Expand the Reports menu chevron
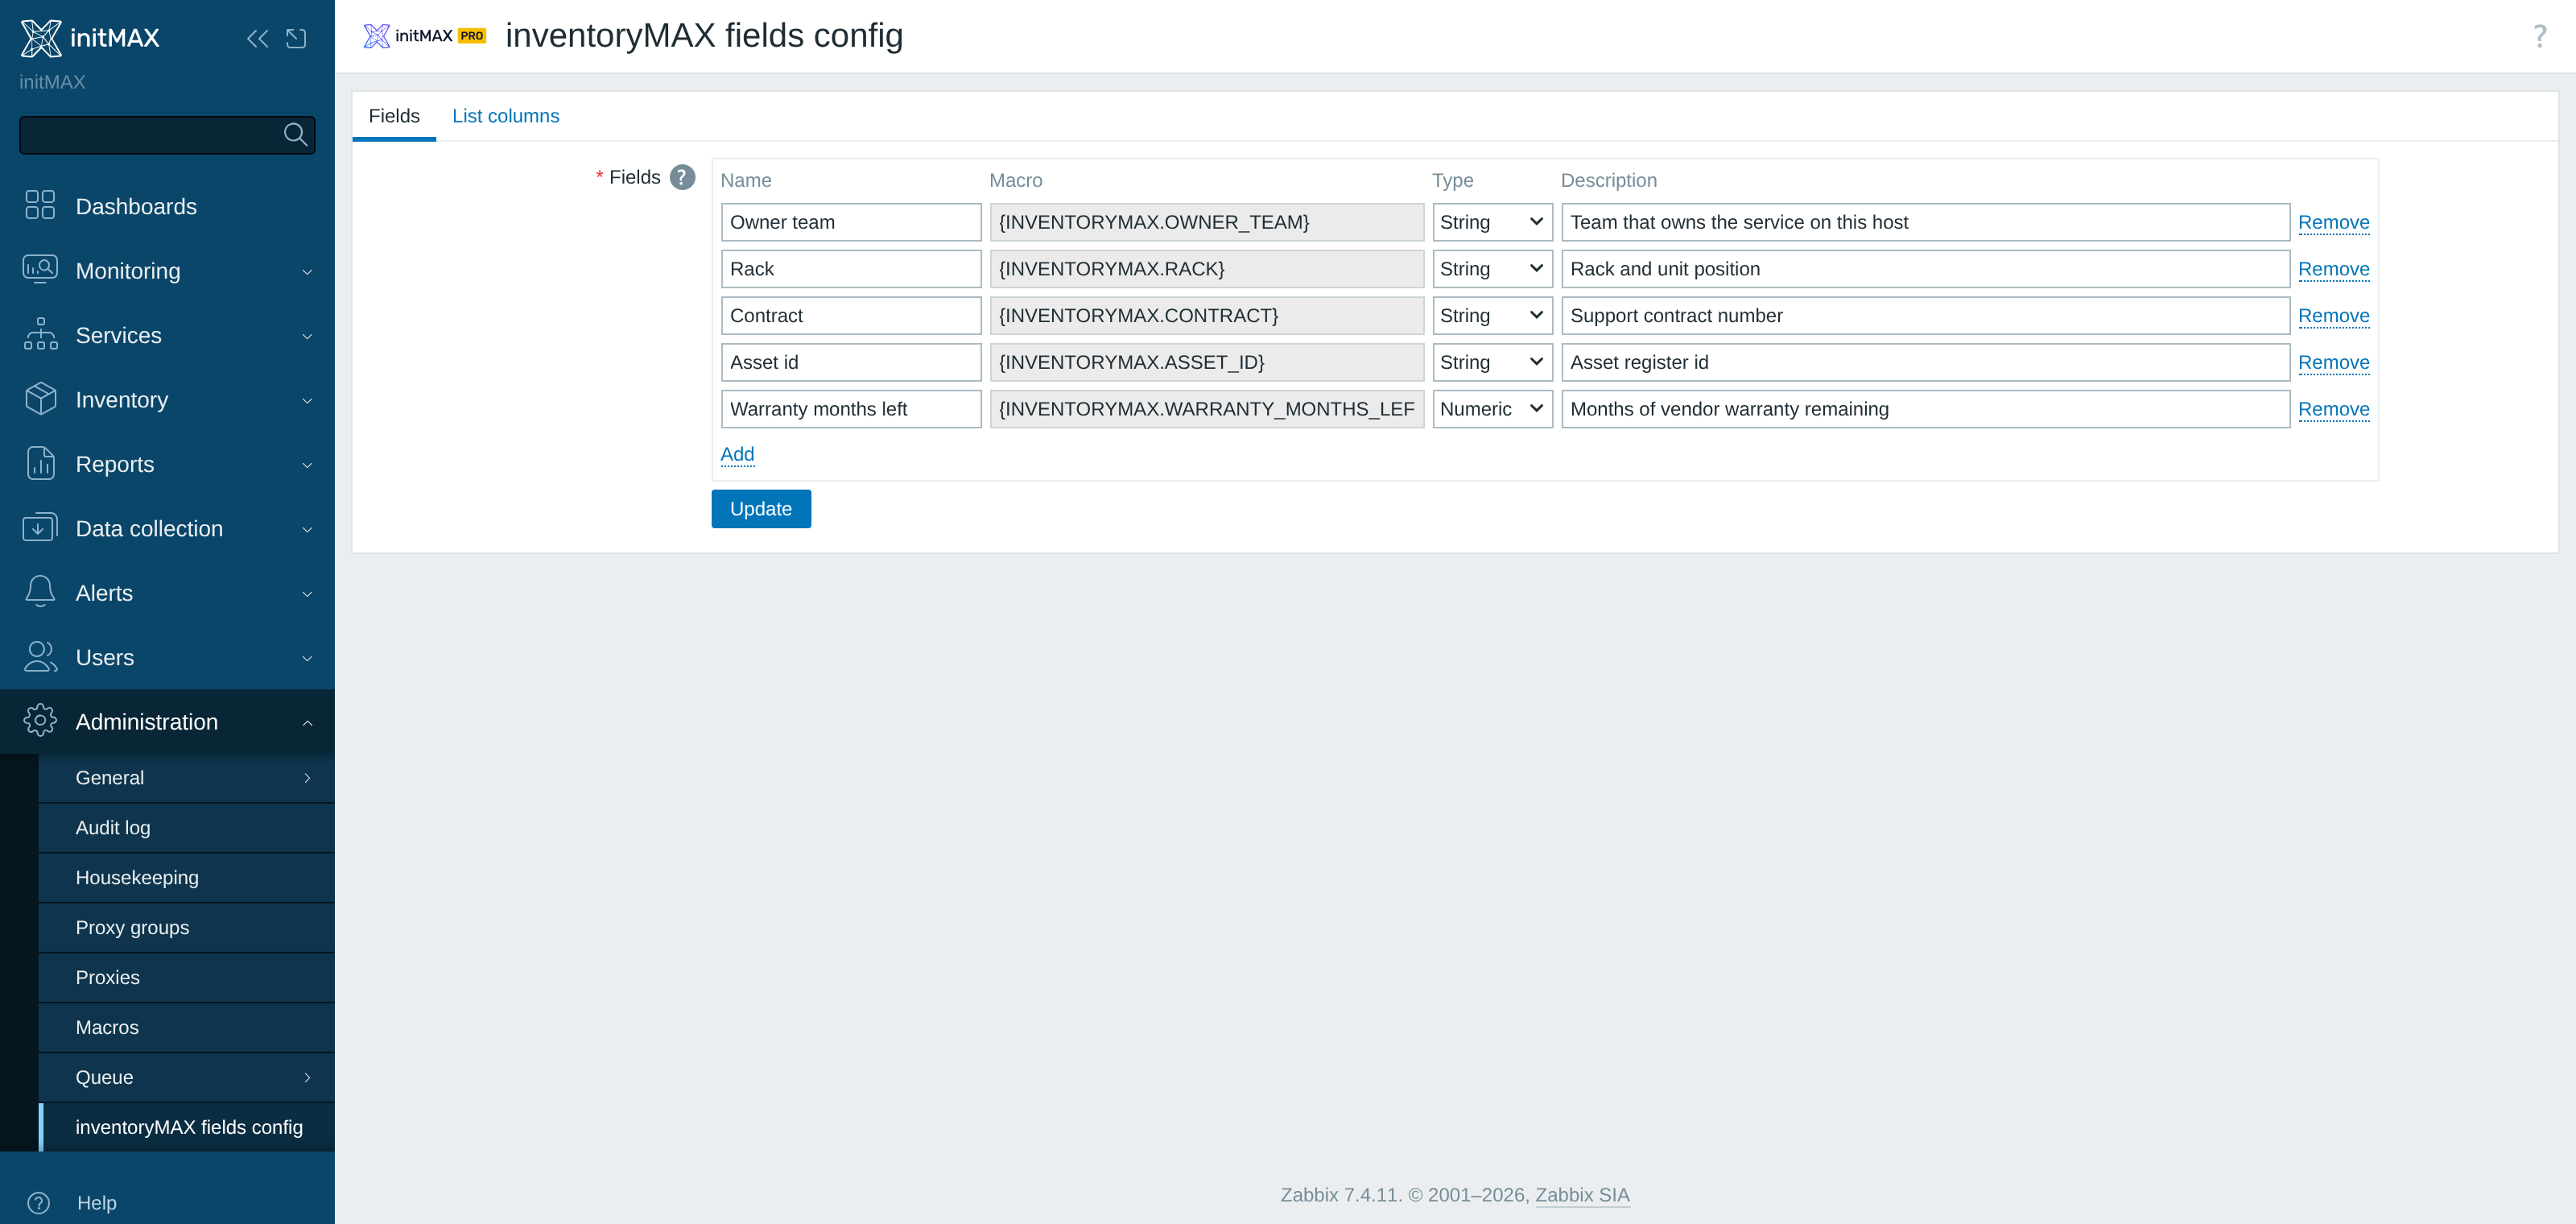This screenshot has height=1224, width=2576. click(x=307, y=465)
